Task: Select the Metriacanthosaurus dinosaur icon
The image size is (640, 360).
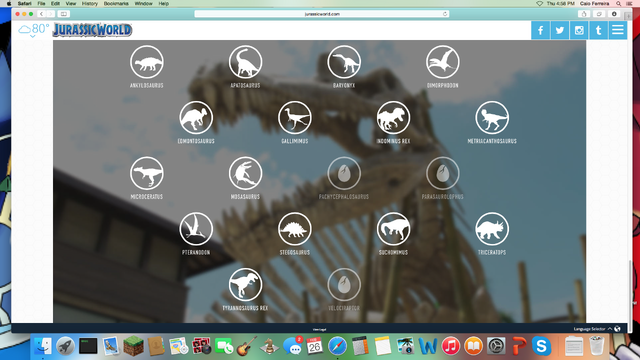Action: 492,118
